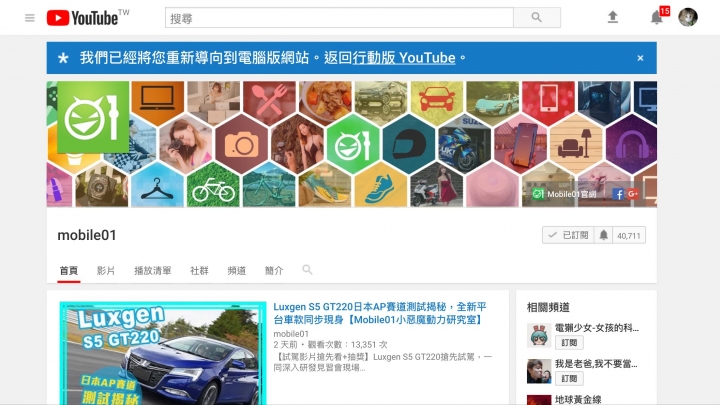Image resolution: width=720 pixels, height=405 pixels.
Task: Dismiss the blue redirect banner
Action: coord(640,58)
